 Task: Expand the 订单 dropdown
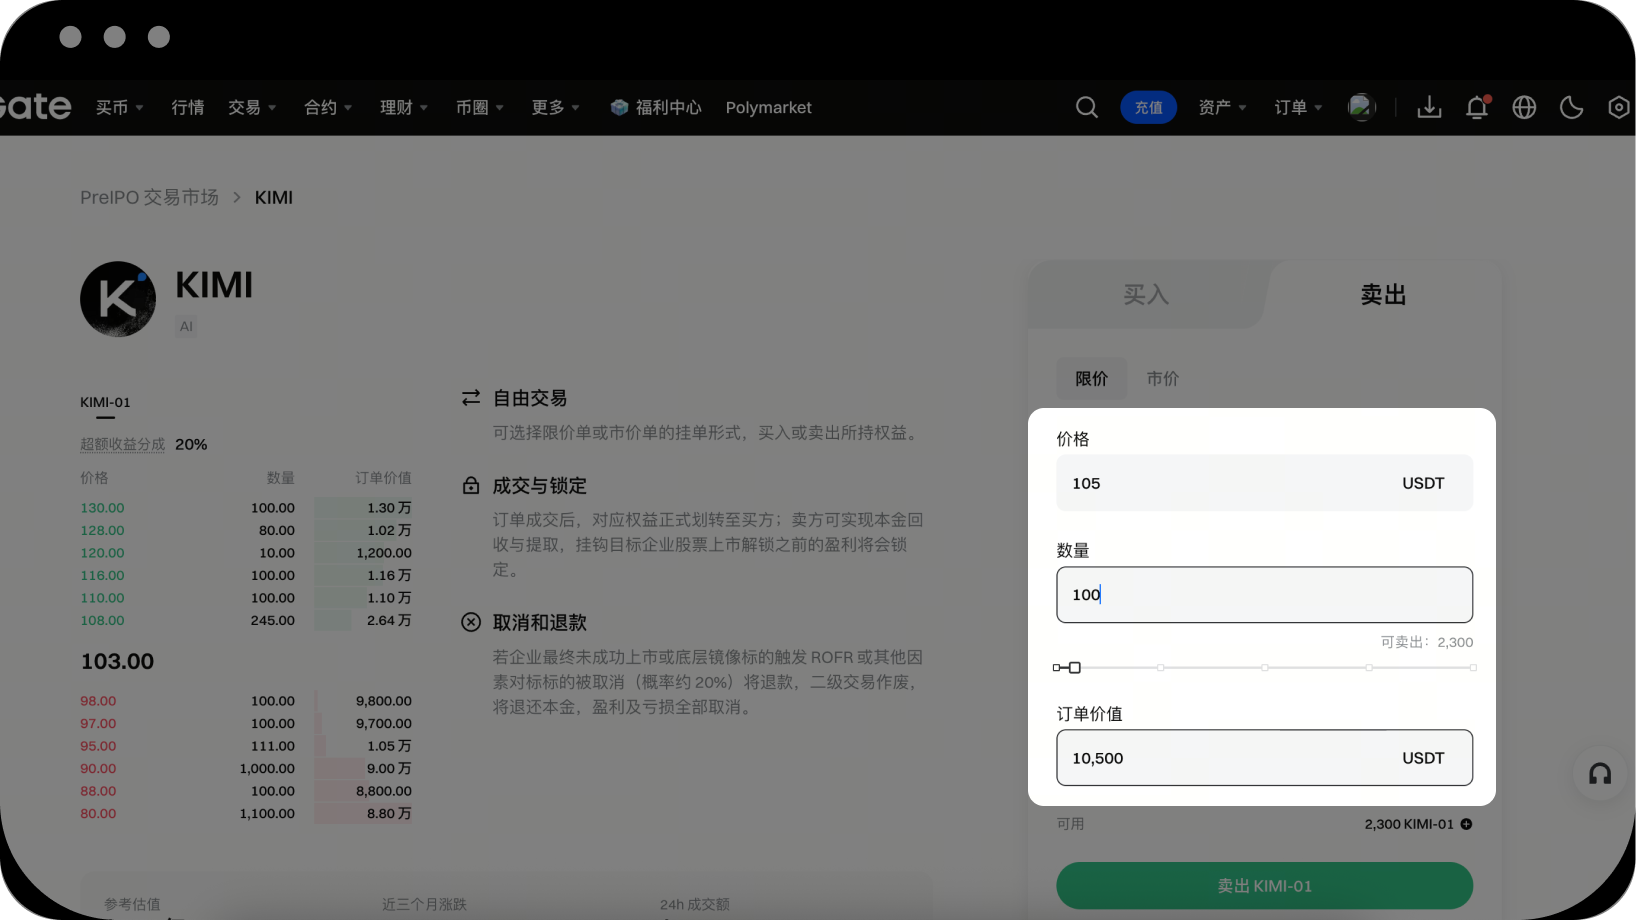tap(1298, 107)
